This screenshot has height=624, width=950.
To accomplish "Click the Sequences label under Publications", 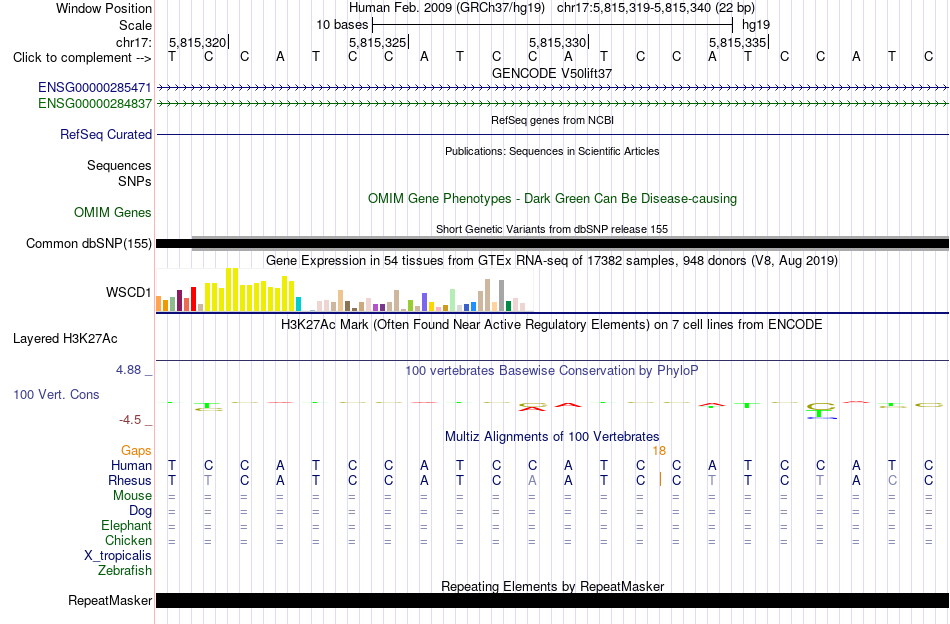I will click(x=119, y=165).
